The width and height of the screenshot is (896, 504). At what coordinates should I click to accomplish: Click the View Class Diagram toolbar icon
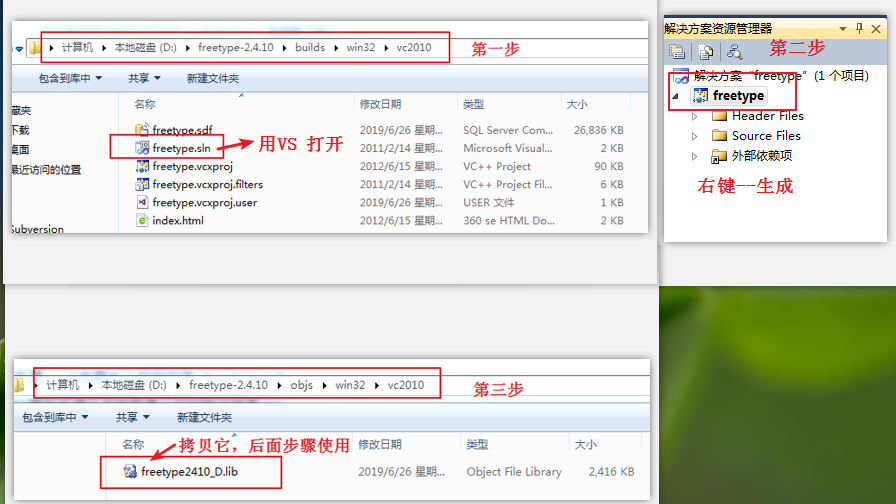click(734, 52)
